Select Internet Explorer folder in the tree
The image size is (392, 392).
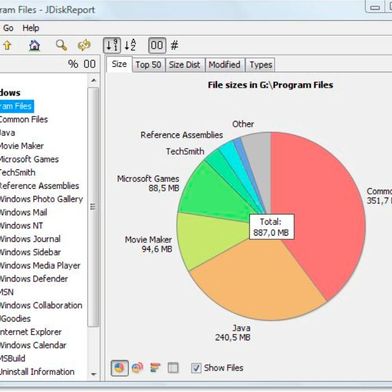(x=31, y=332)
